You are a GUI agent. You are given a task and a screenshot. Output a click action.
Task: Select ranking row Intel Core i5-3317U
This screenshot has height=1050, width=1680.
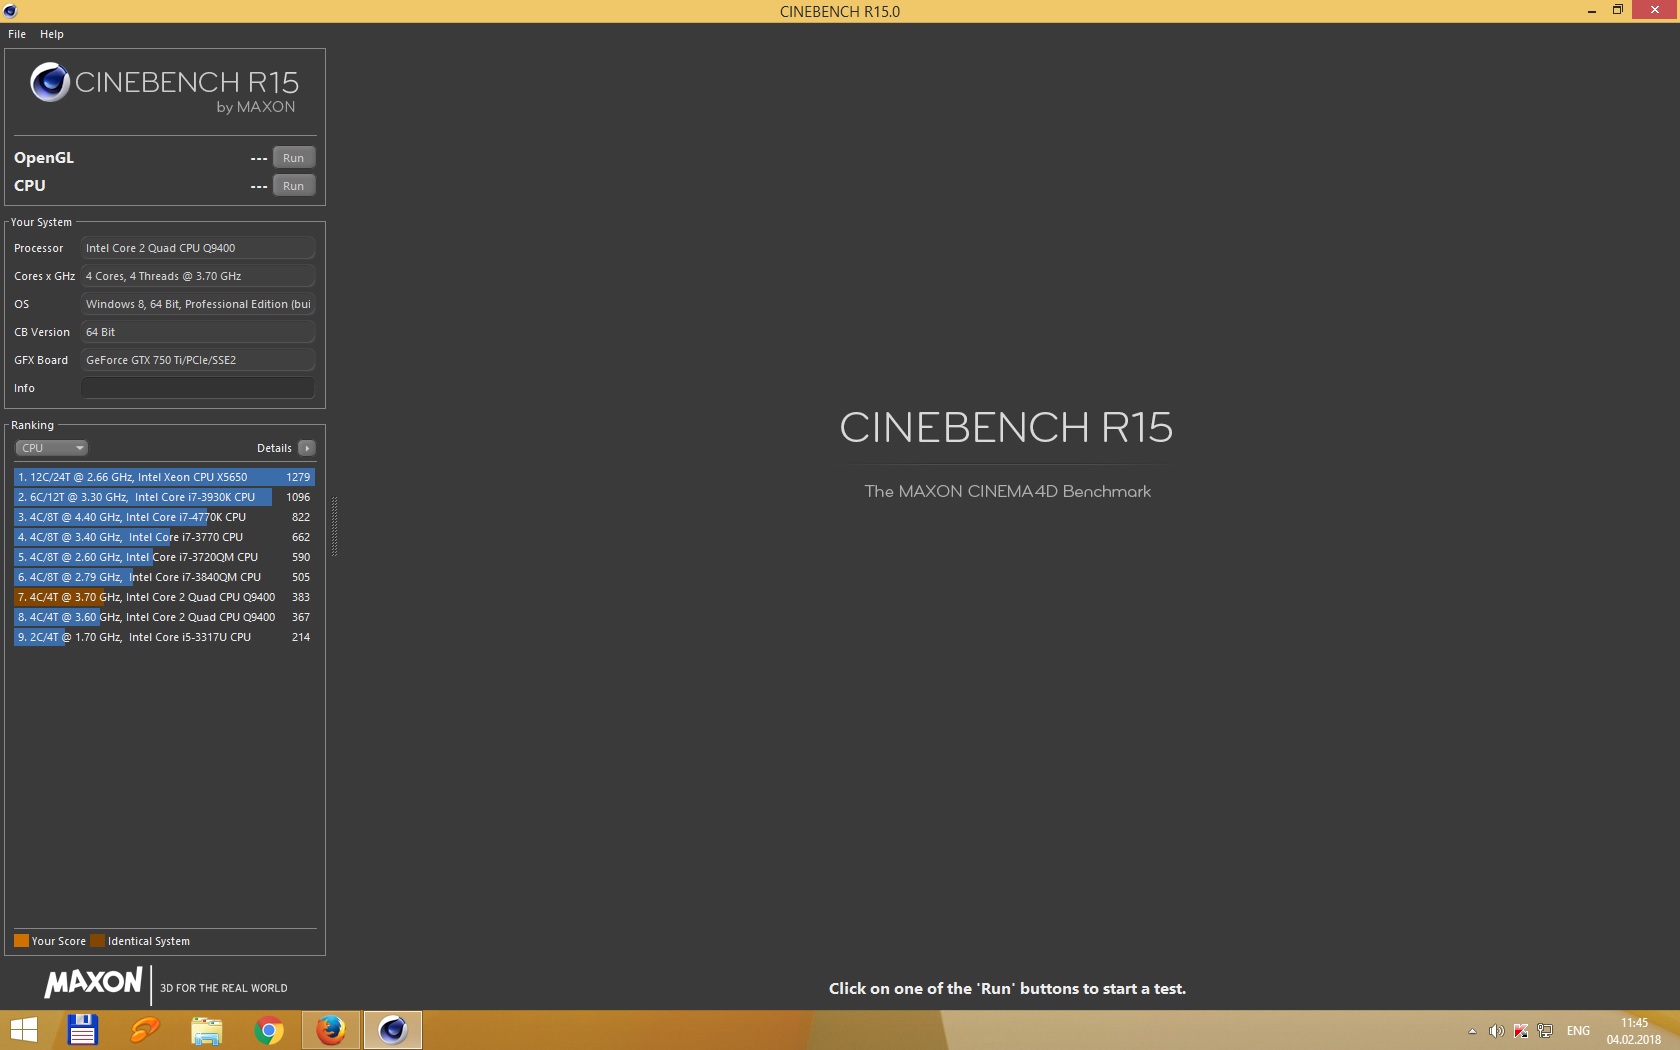pyautogui.click(x=165, y=637)
